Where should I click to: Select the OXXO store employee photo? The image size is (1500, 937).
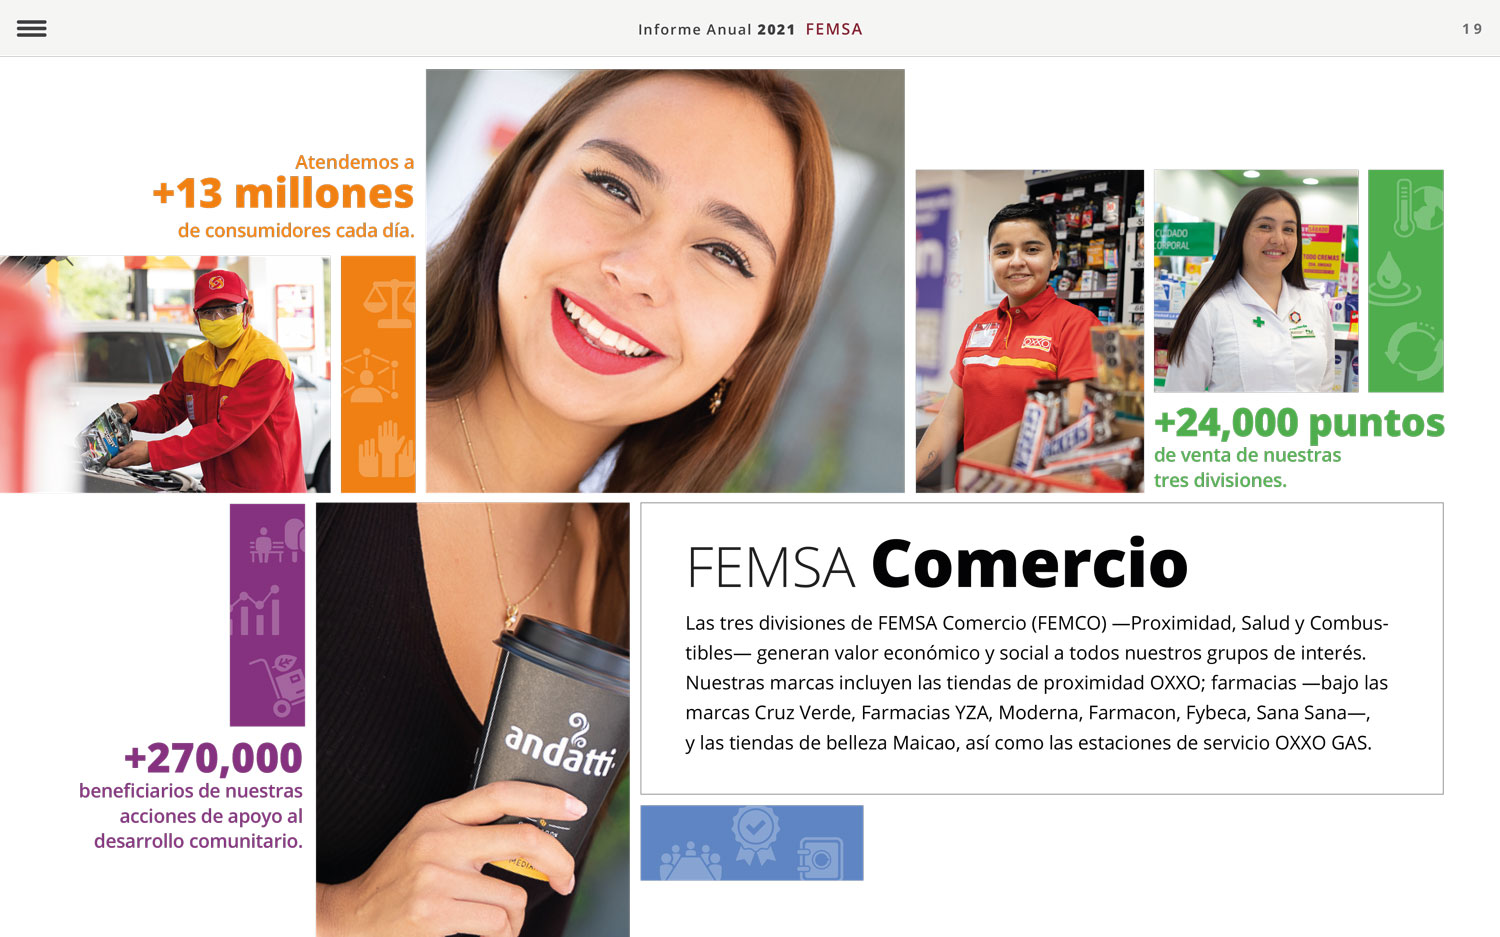[x=1030, y=331]
